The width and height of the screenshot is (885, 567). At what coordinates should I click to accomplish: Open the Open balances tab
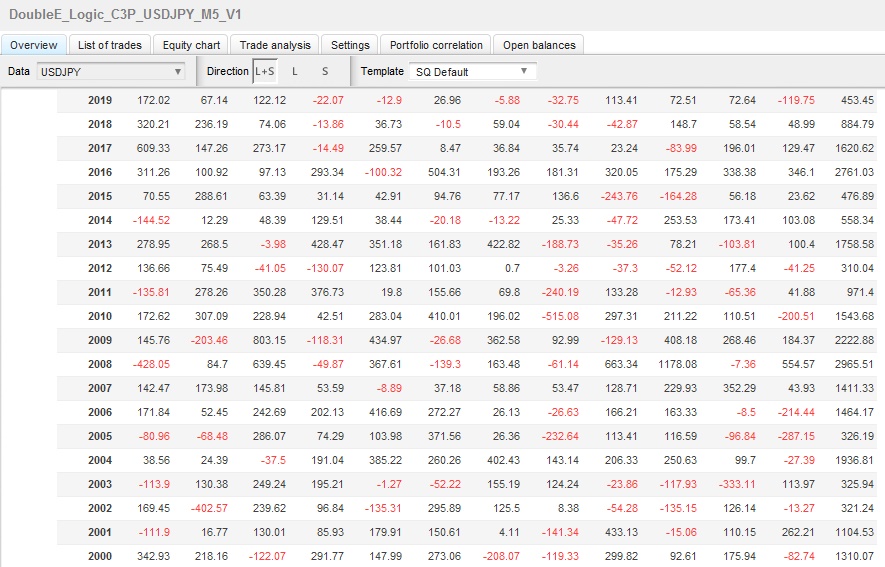click(539, 45)
